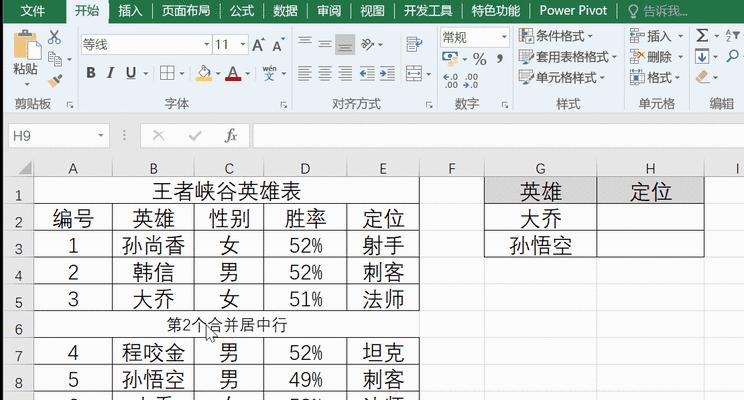This screenshot has width=744, height=400.
Task: Toggle italic formatting
Action: point(111,73)
